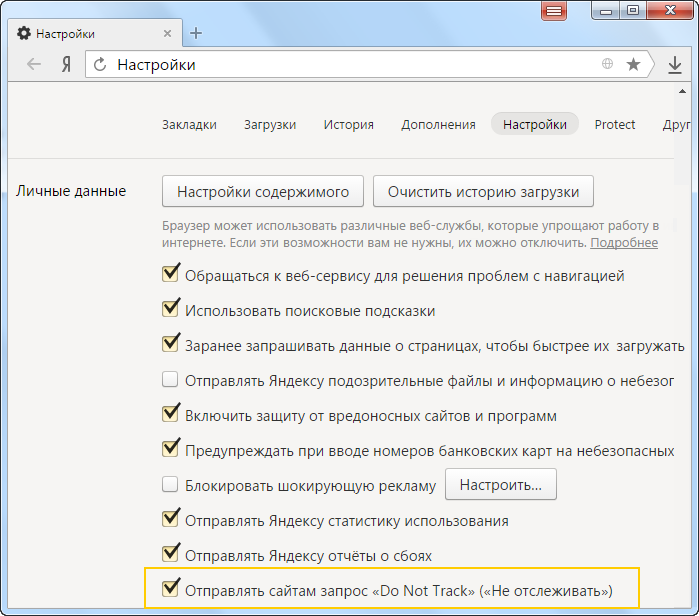Click the Настройки содержимого button
The width and height of the screenshot is (699, 616).
pyautogui.click(x=263, y=191)
